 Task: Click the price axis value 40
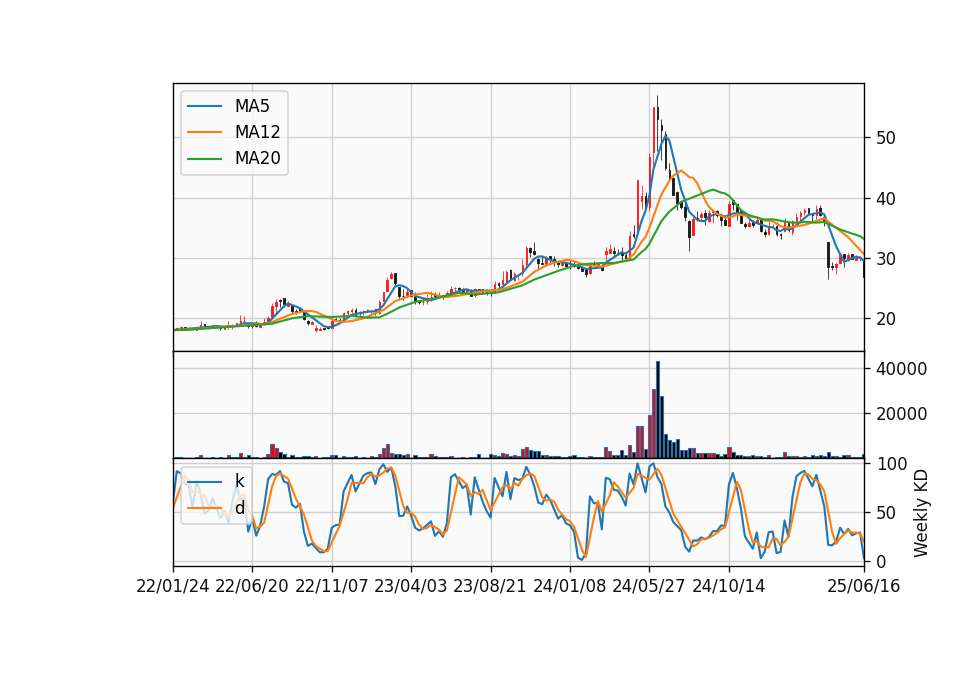[886, 198]
